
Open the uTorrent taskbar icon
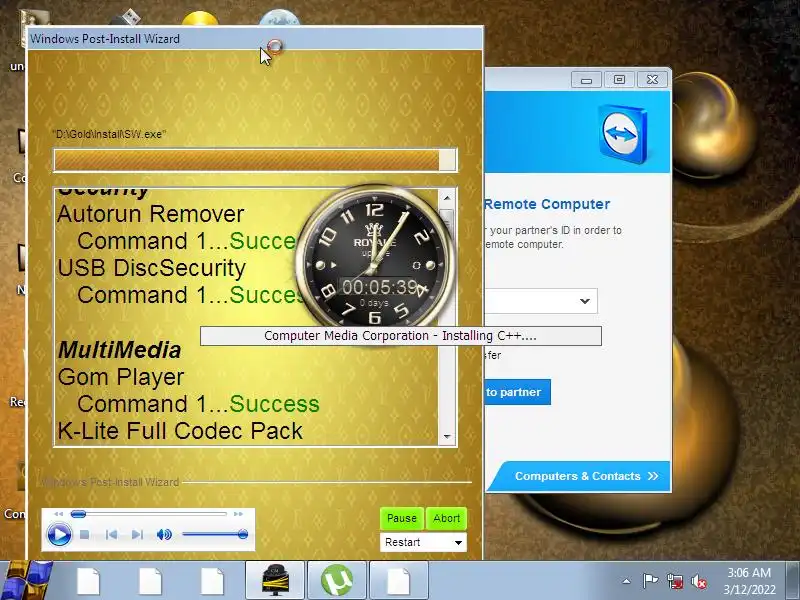[337, 581]
